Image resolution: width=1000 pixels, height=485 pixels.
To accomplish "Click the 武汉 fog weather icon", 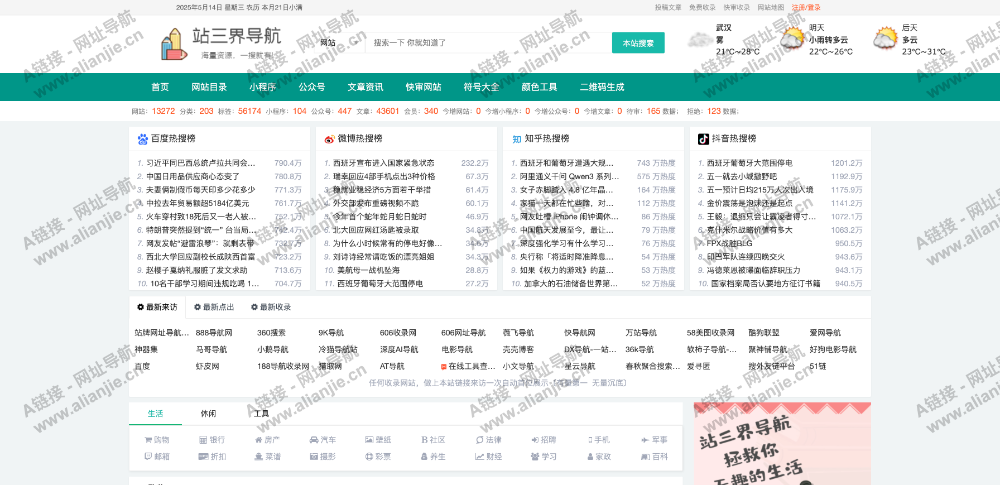I will click(x=700, y=40).
